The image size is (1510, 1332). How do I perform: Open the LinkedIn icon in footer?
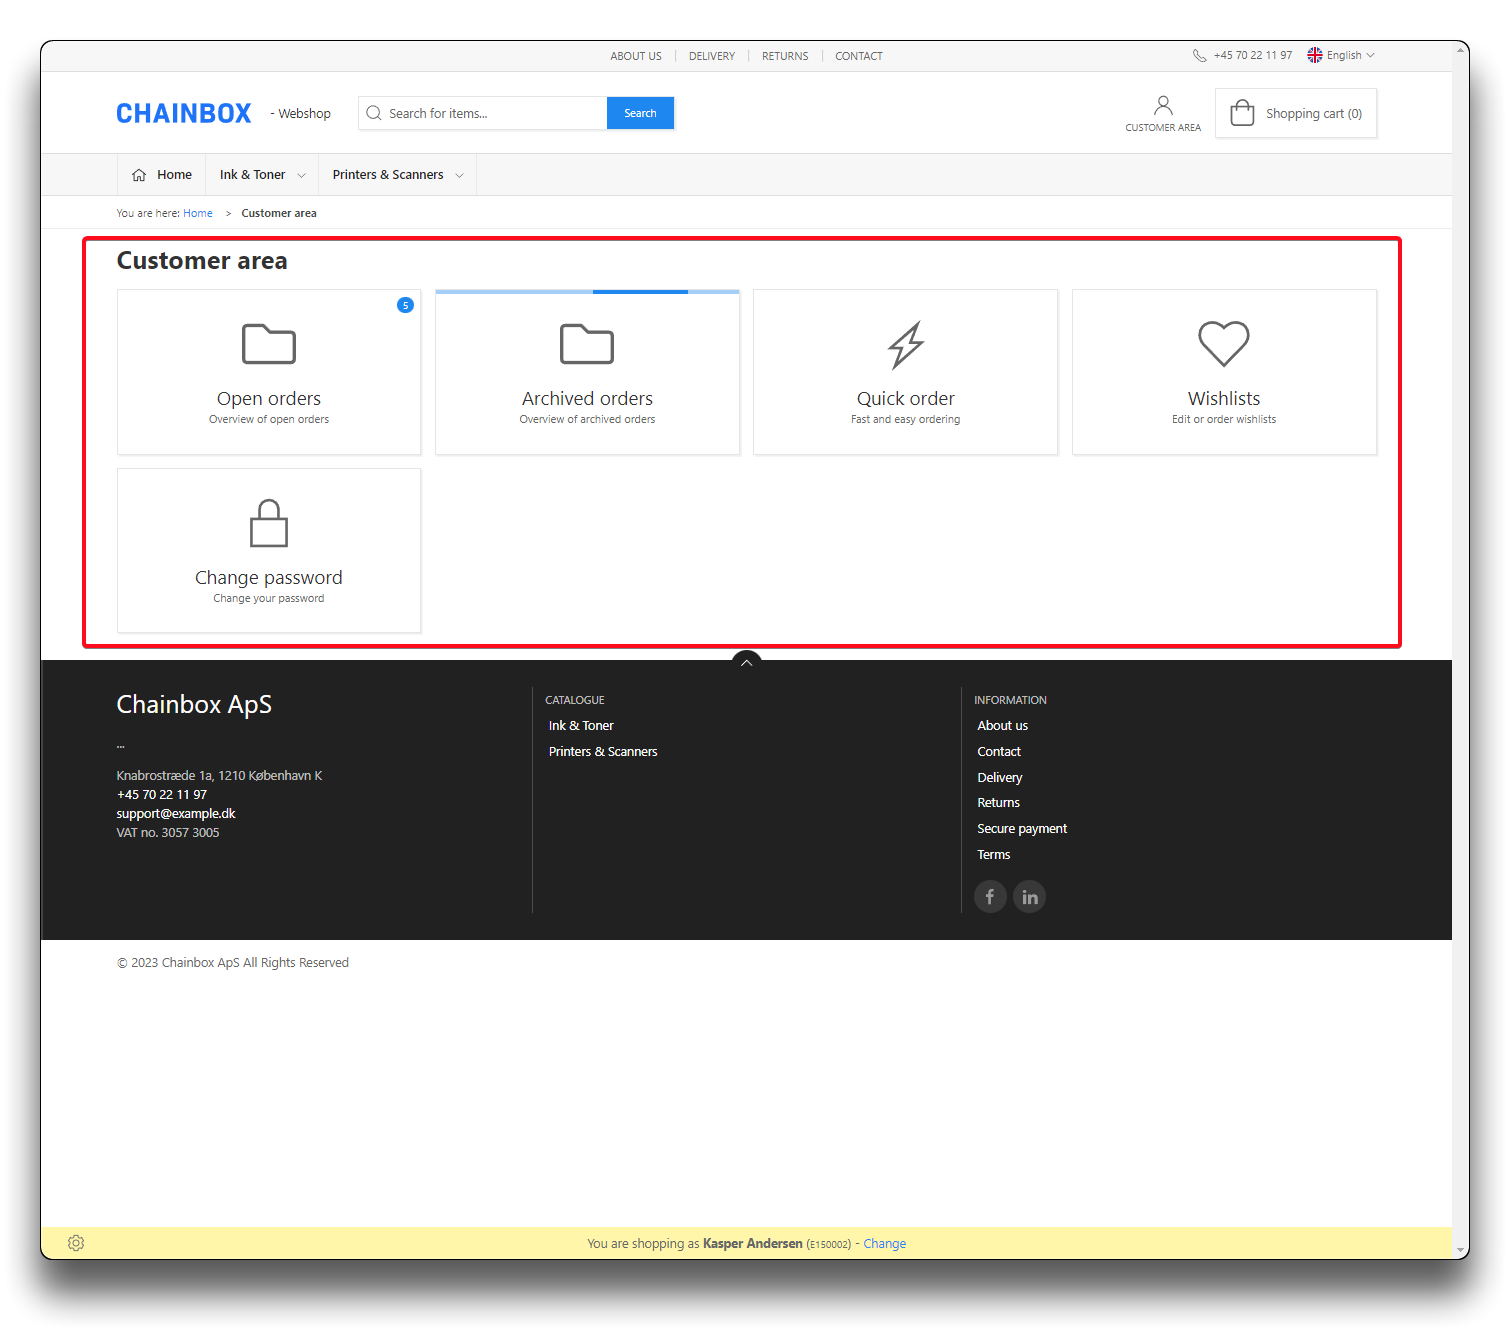(1029, 897)
